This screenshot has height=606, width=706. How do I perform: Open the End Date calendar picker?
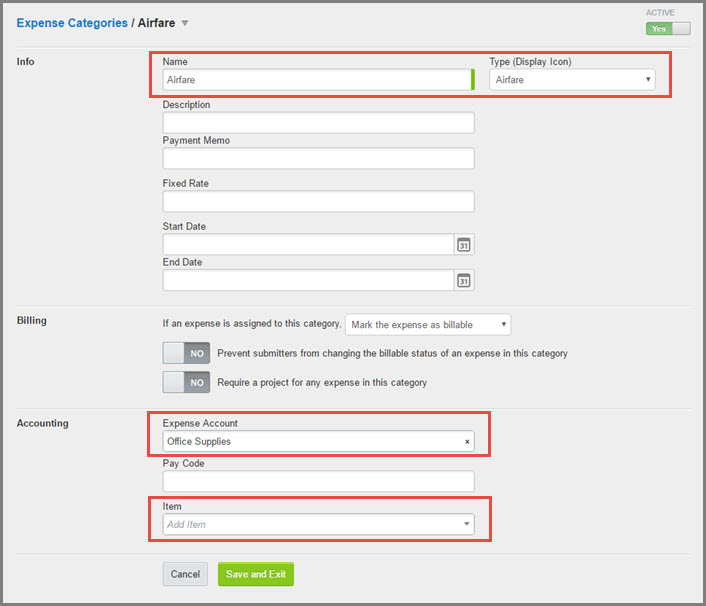464,280
